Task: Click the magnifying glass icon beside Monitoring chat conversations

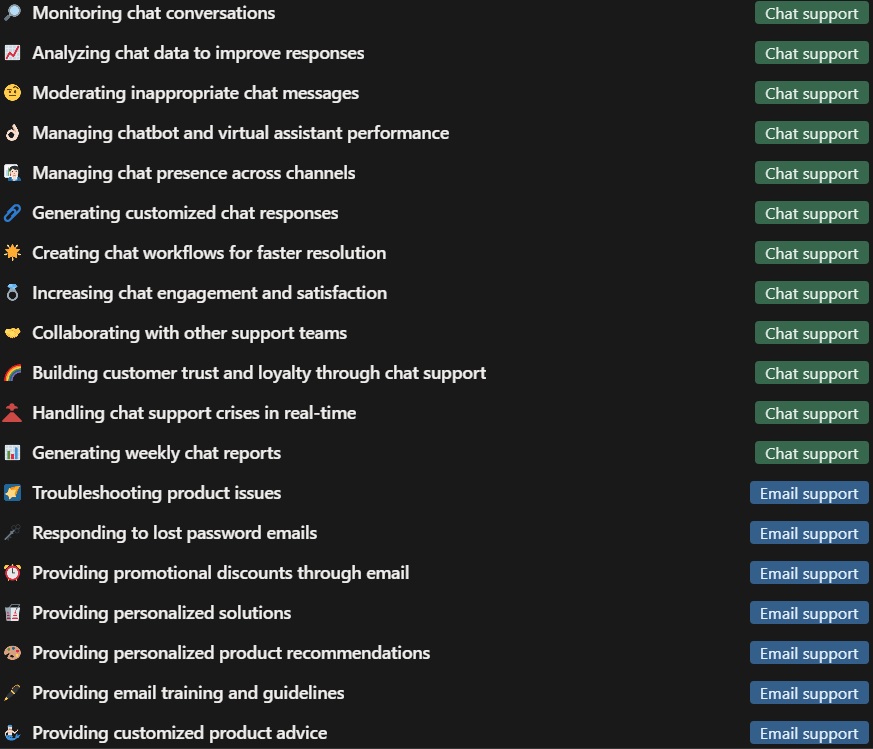Action: click(14, 13)
